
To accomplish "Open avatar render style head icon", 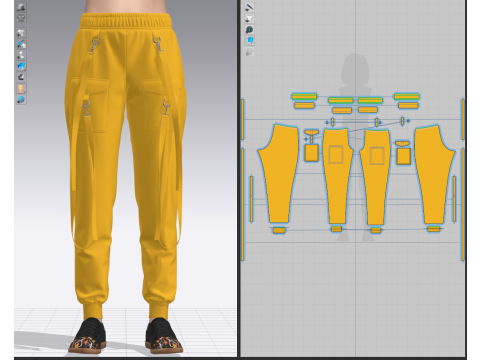I will 21,88.
